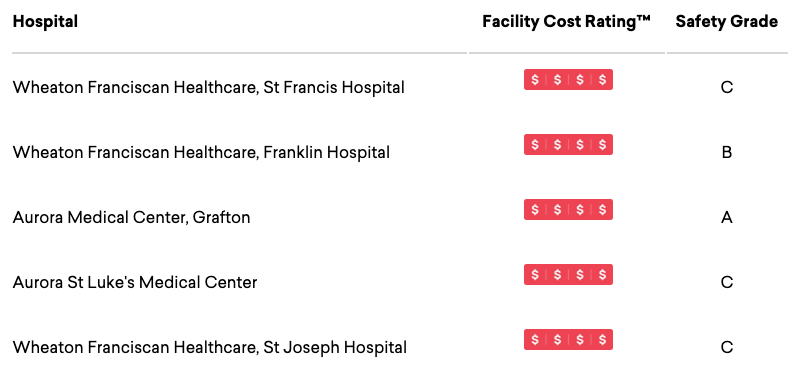Viewport: 800px width, 381px height.
Task: Select the Facility Cost Rating column header
Action: pos(567,21)
